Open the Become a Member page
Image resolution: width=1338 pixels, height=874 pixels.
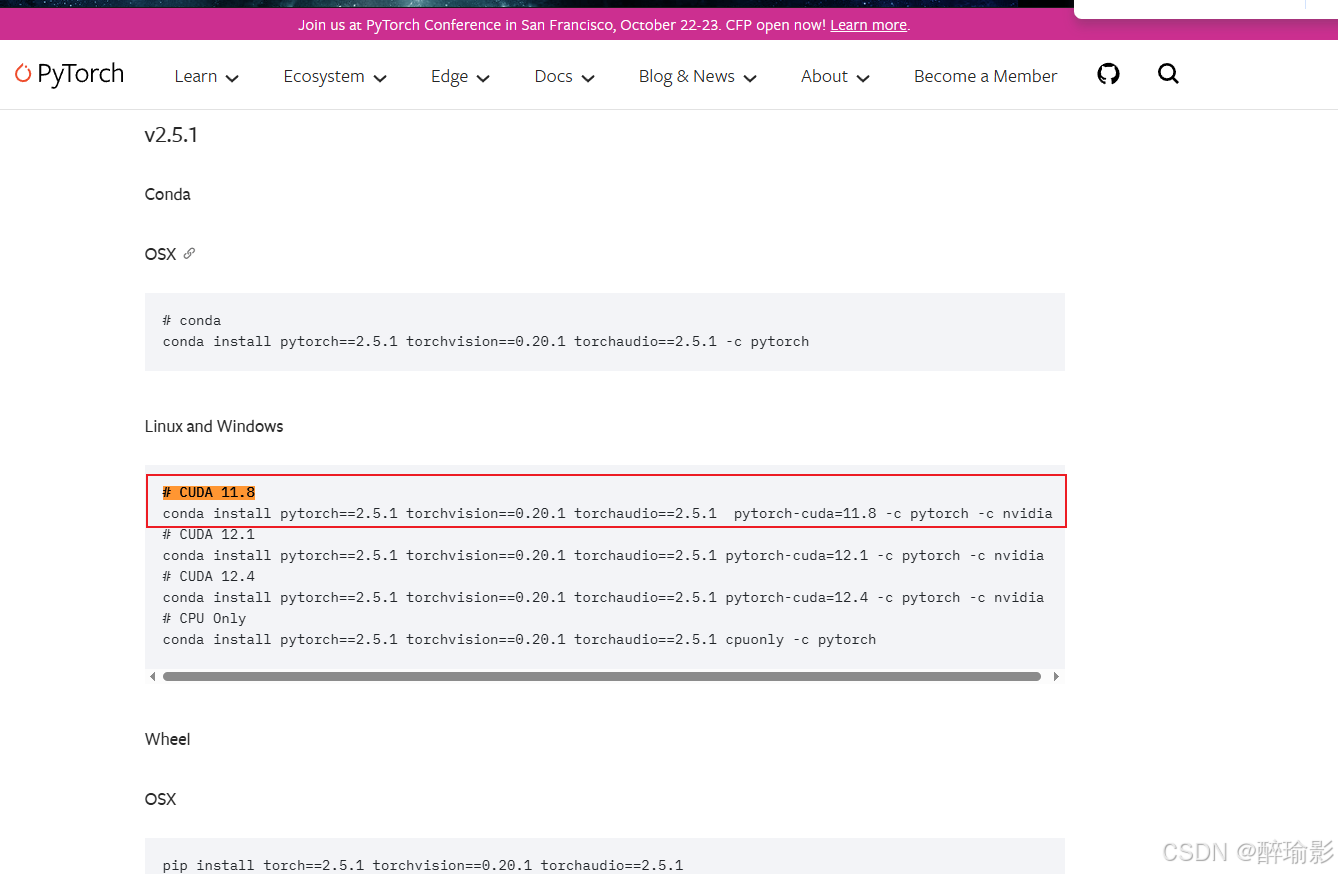coord(985,76)
